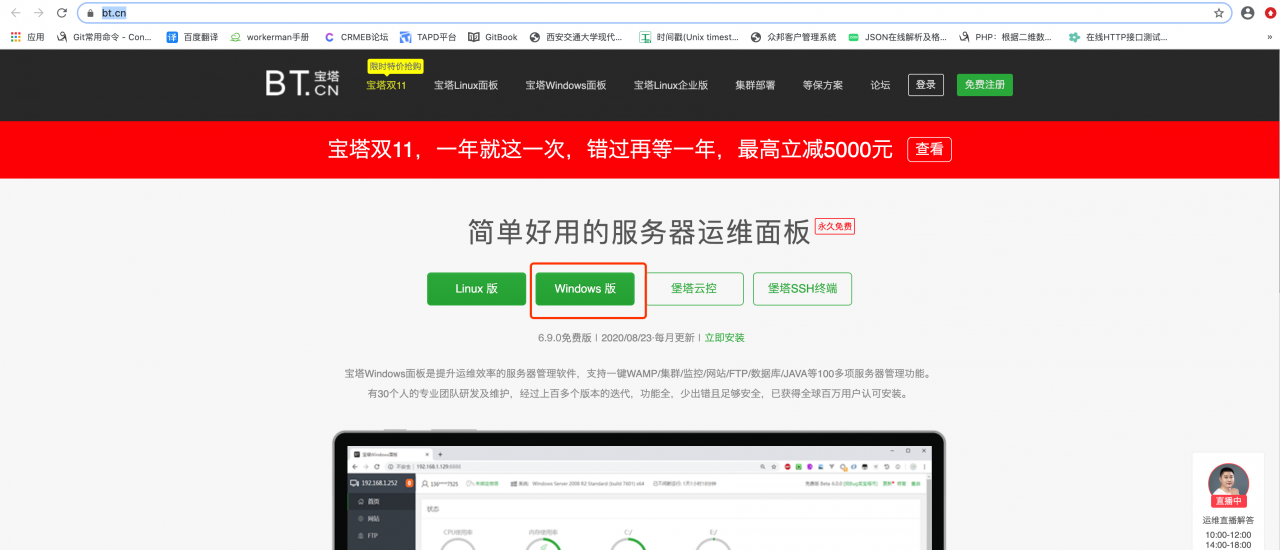
Task: Click the red banner 宝塔双11 slogan text
Action: pos(610,150)
